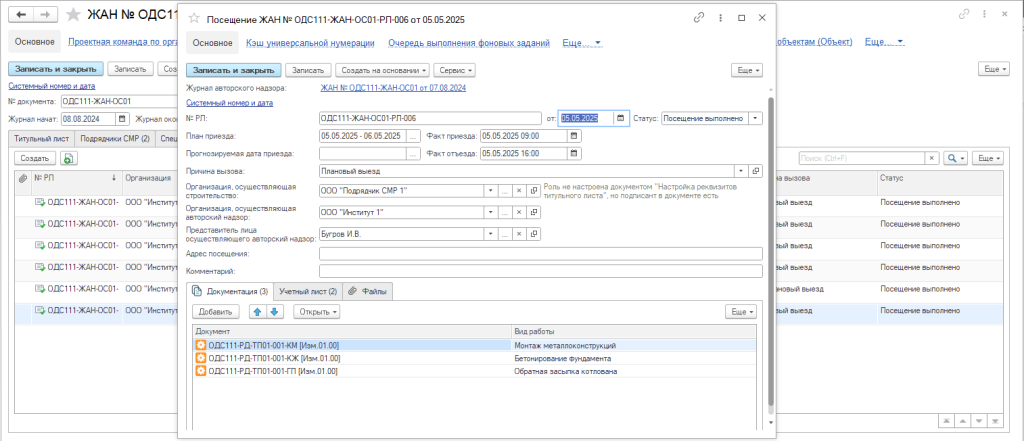Screen dimensions: 1024x441
Task: Click paperclip column header in main list
Action: click(24, 178)
